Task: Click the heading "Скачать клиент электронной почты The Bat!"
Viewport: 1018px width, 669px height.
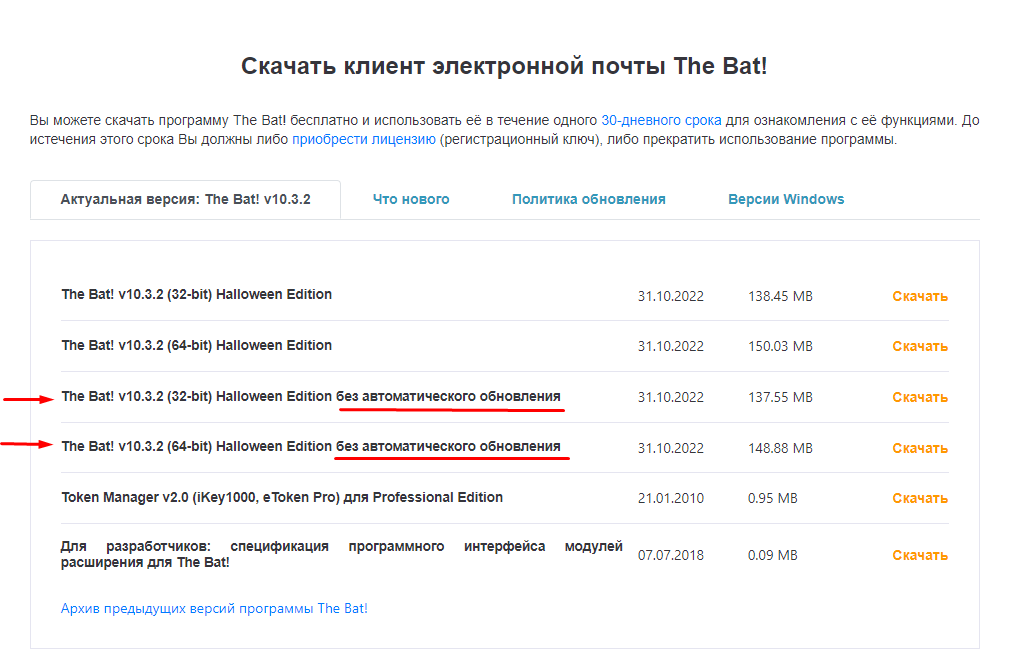Action: tap(504, 66)
